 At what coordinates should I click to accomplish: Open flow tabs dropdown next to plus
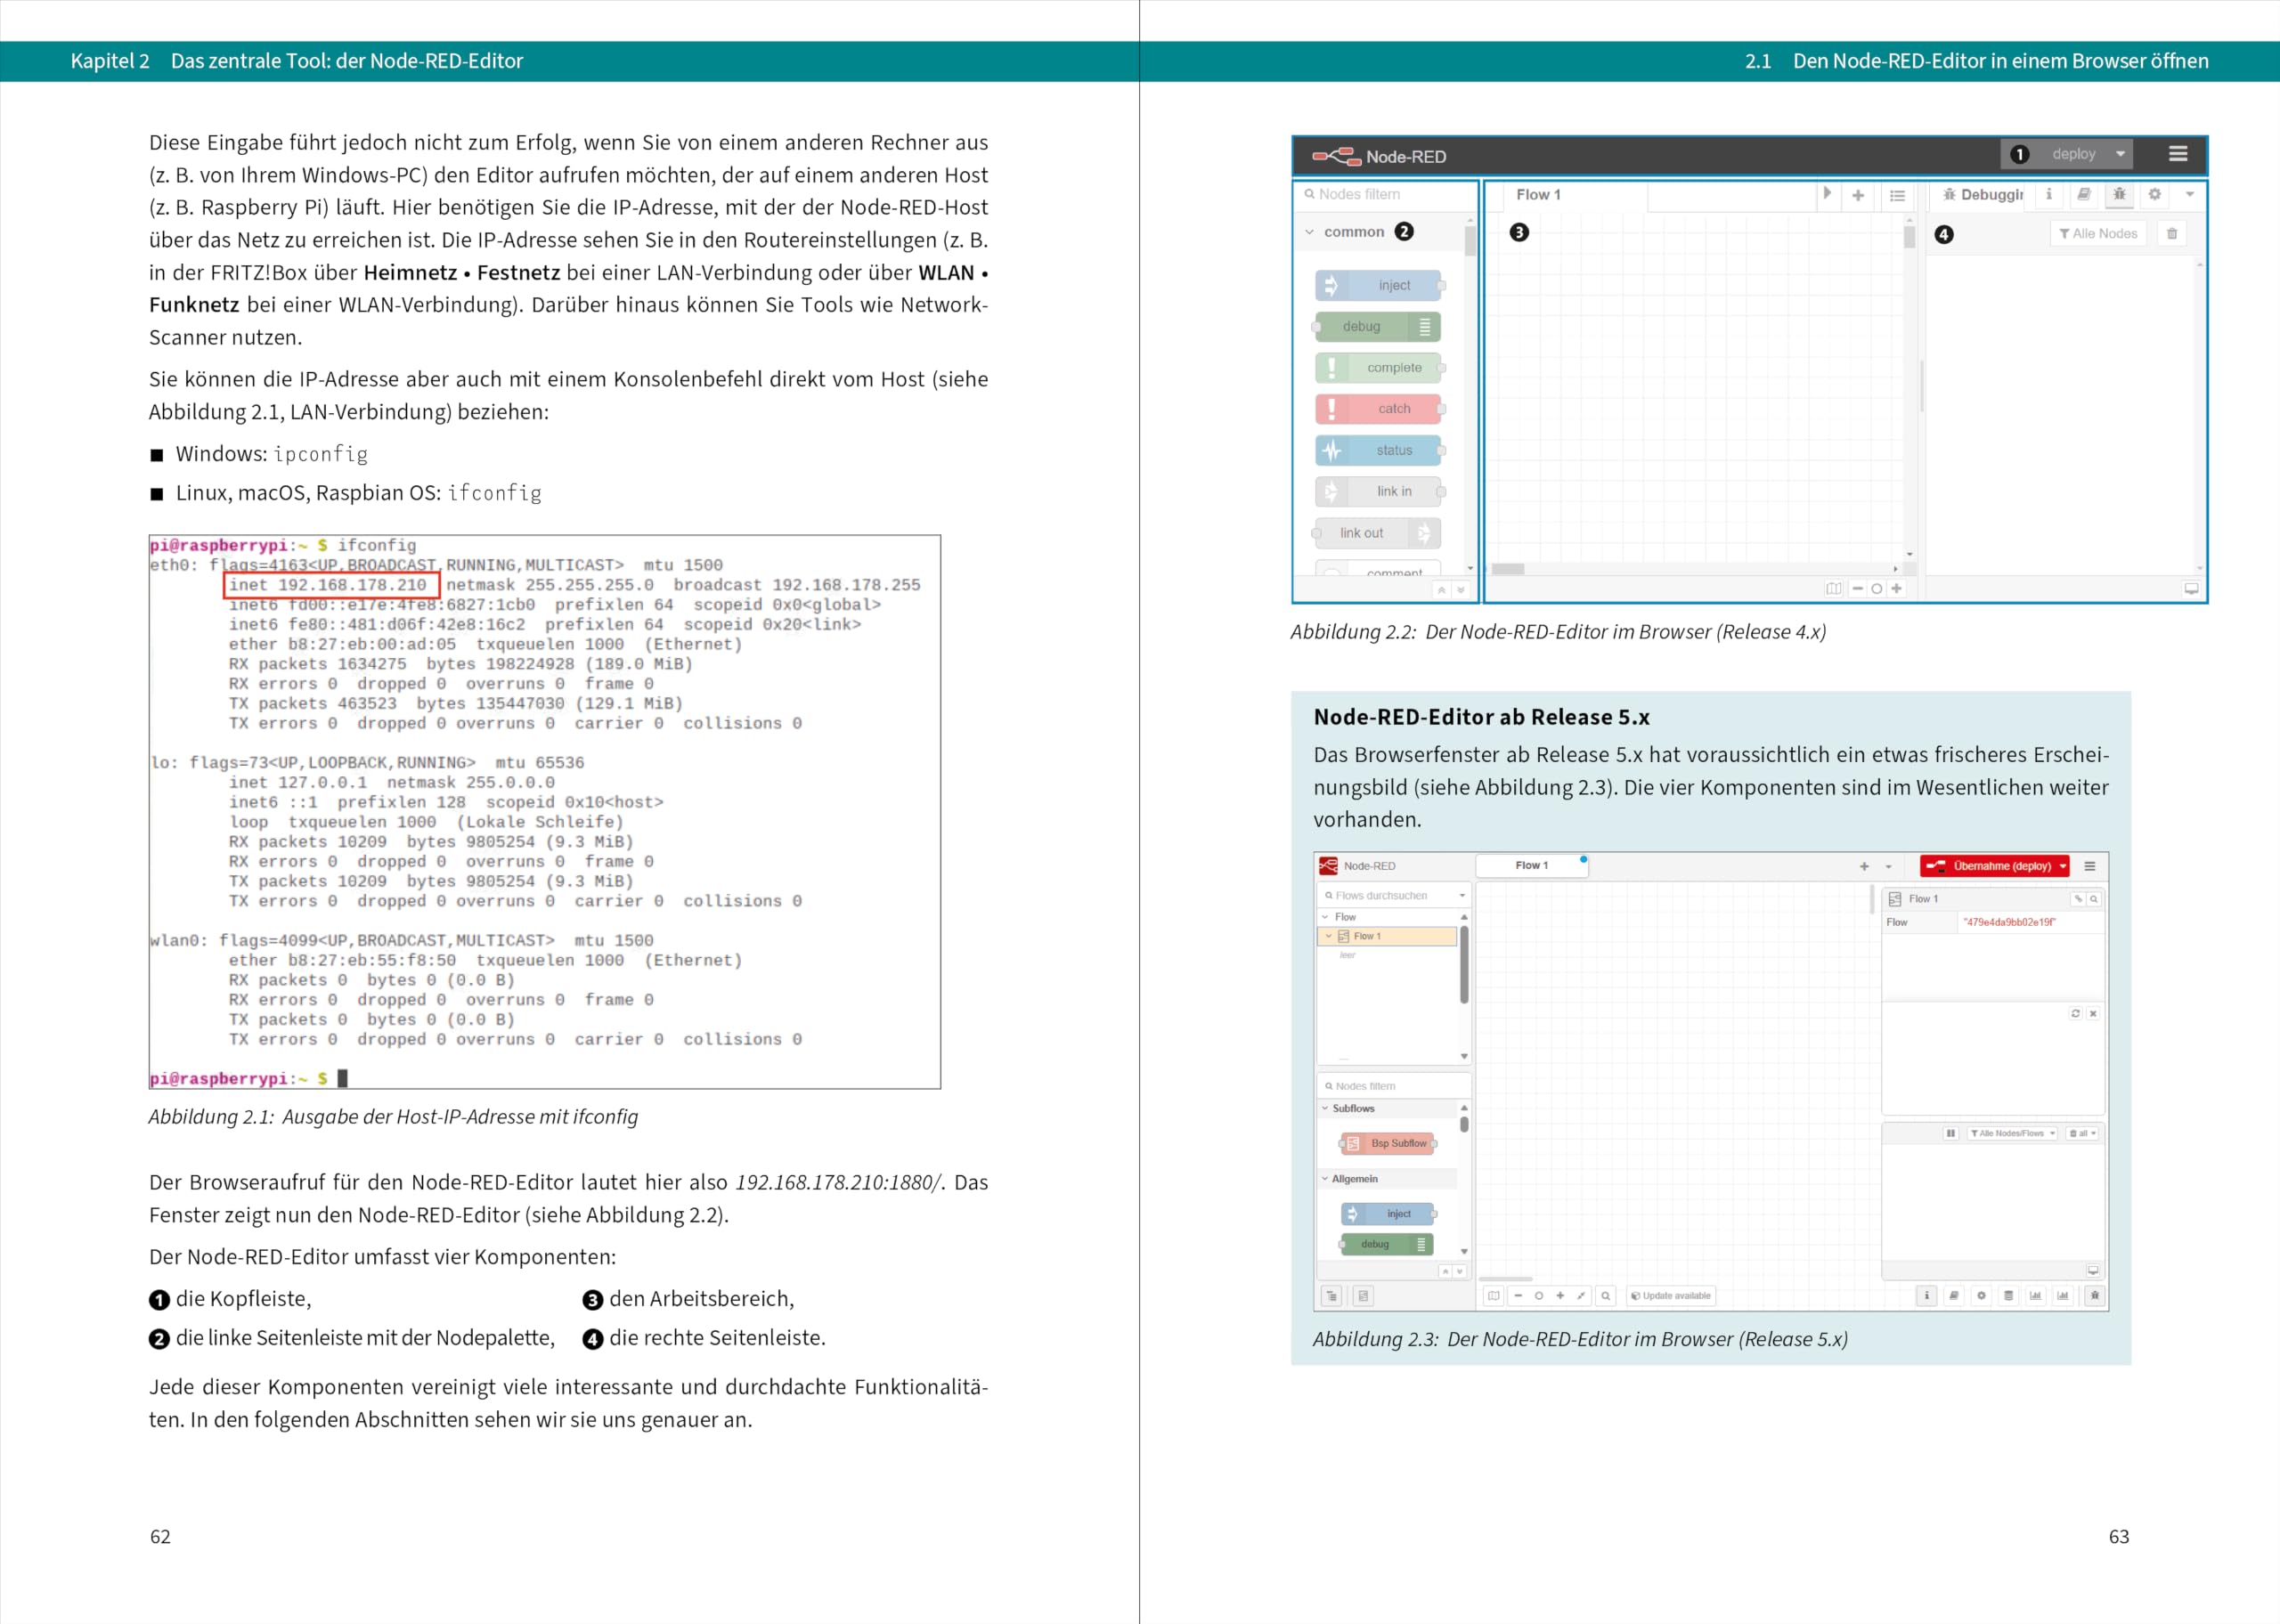1888,867
